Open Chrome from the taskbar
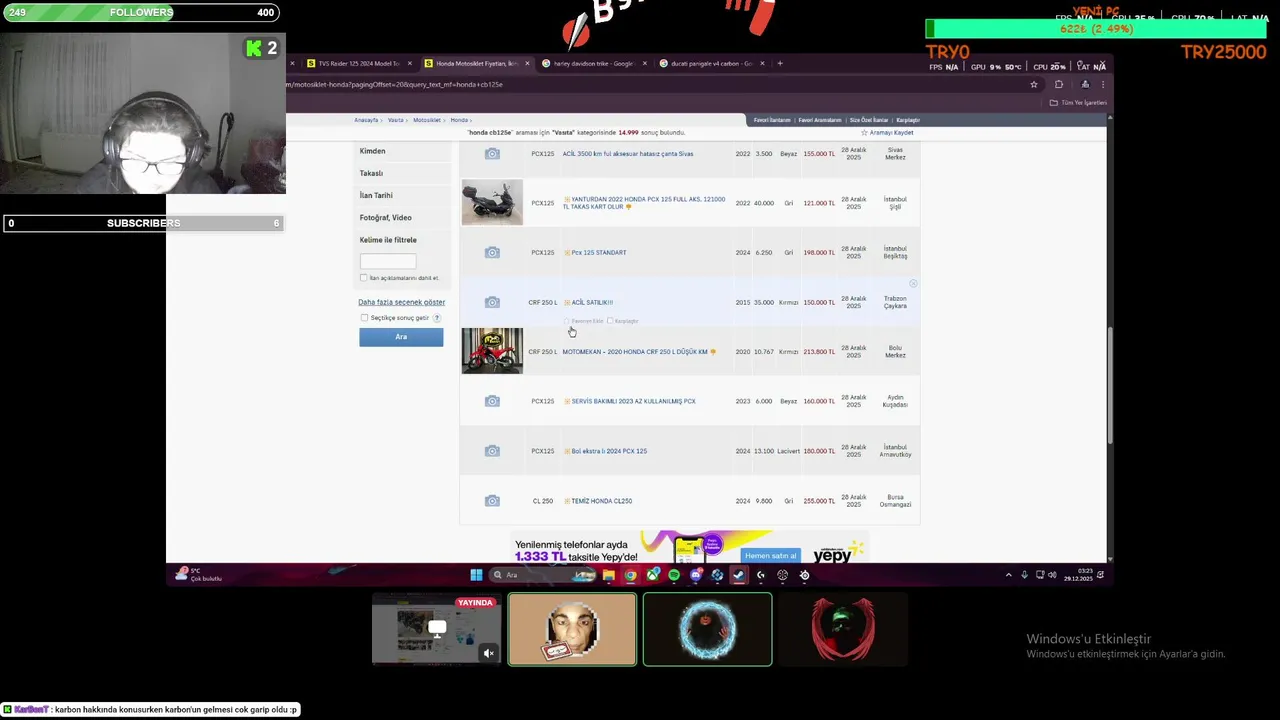The image size is (1280, 720). [630, 575]
